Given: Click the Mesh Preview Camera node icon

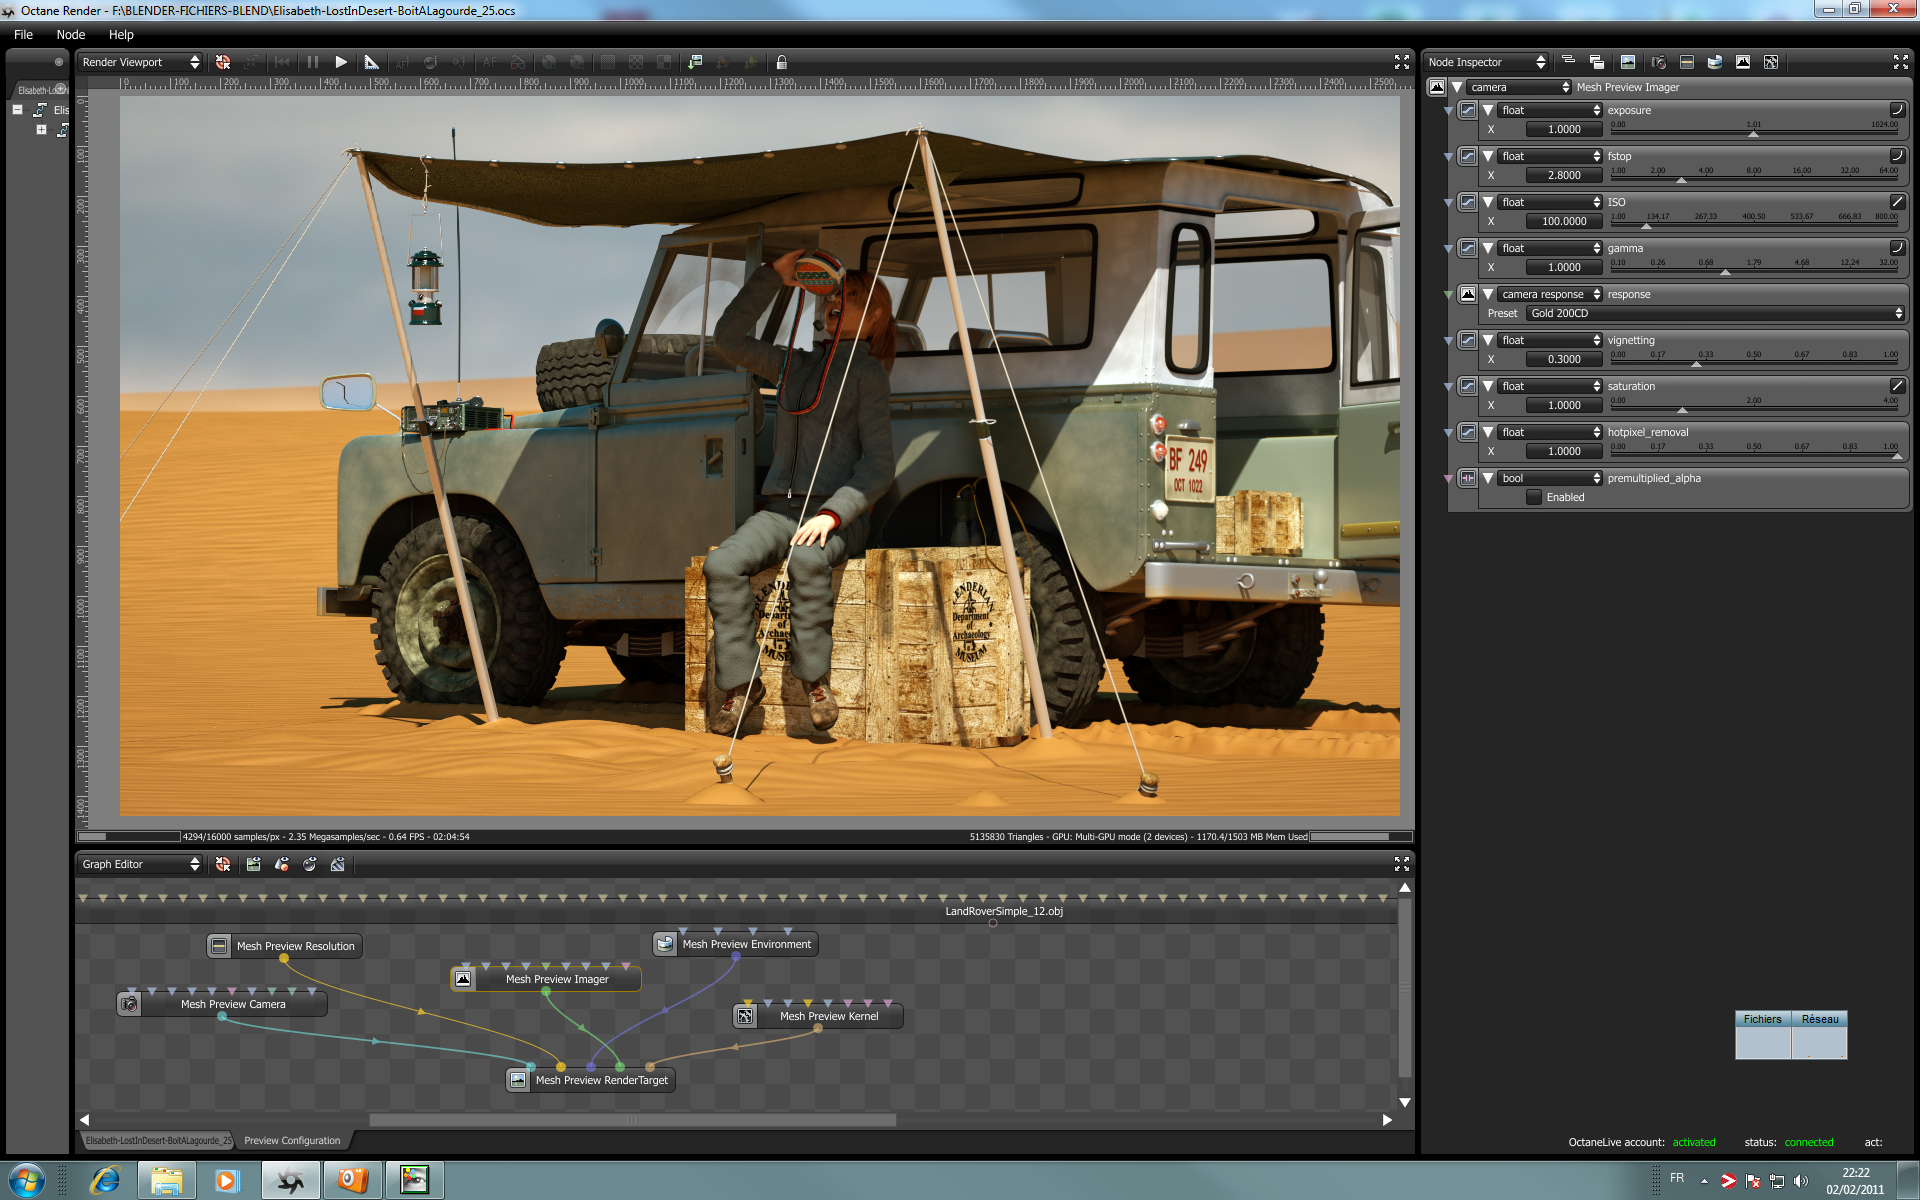Looking at the screenshot, I should coord(129,1004).
